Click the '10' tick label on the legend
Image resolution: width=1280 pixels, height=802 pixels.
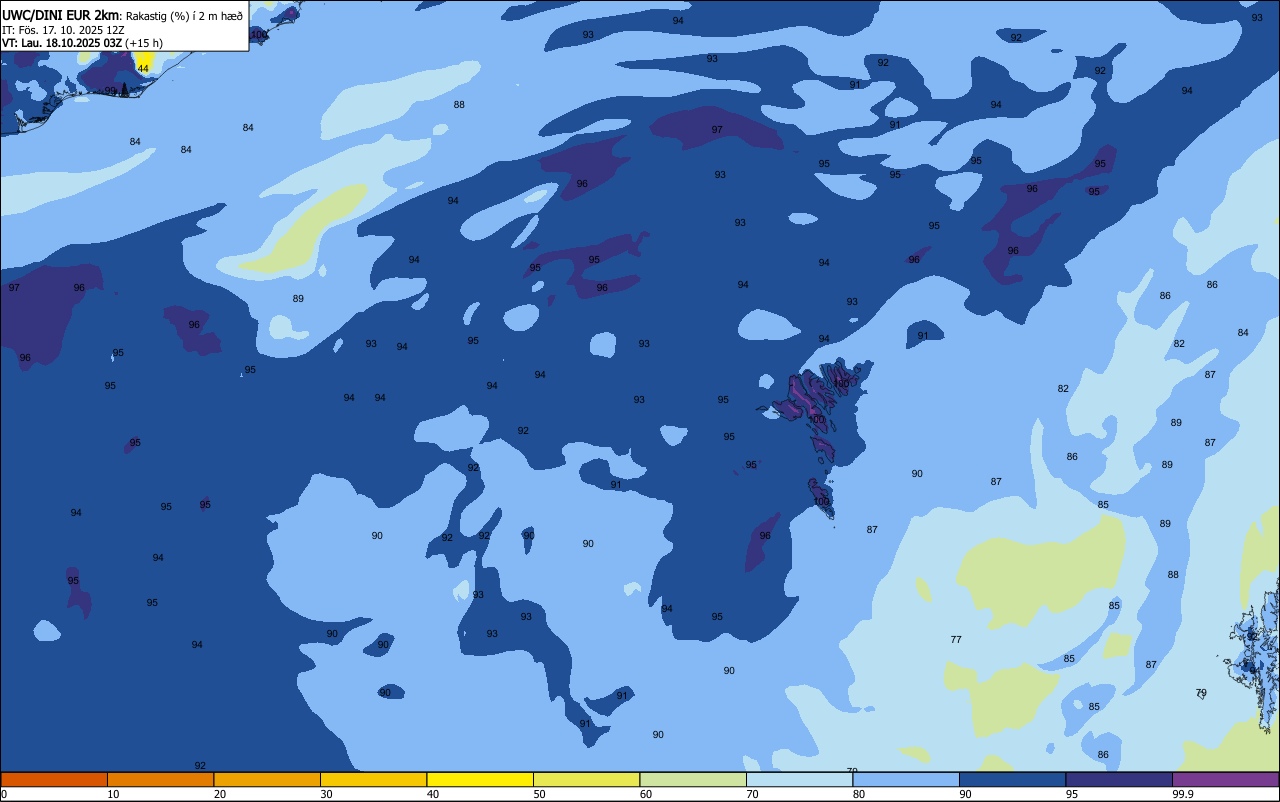point(113,794)
